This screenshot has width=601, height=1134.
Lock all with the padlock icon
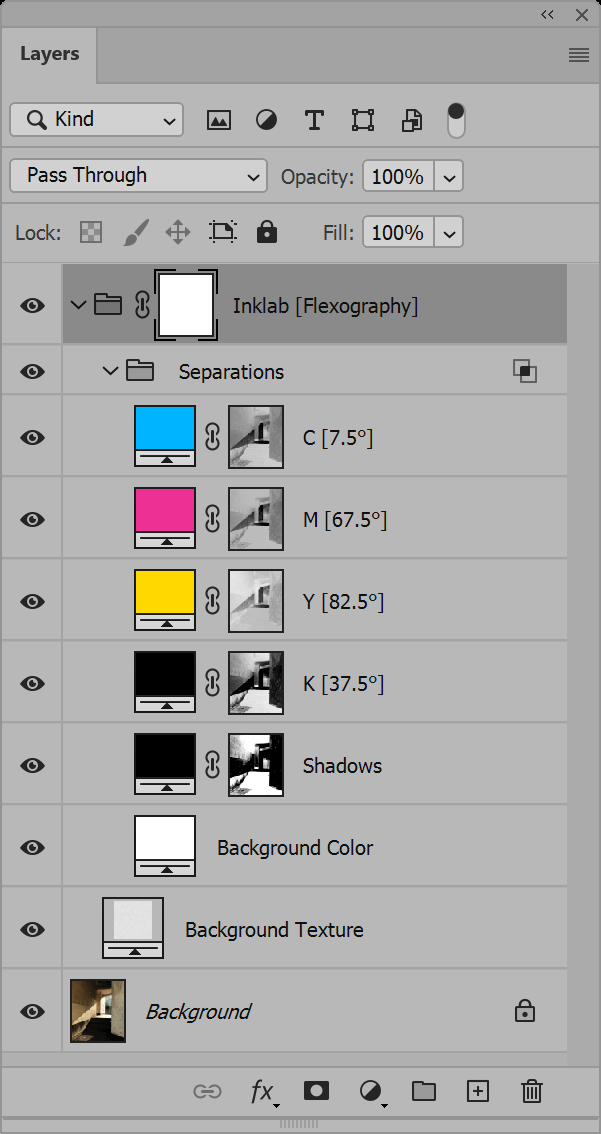coord(266,233)
